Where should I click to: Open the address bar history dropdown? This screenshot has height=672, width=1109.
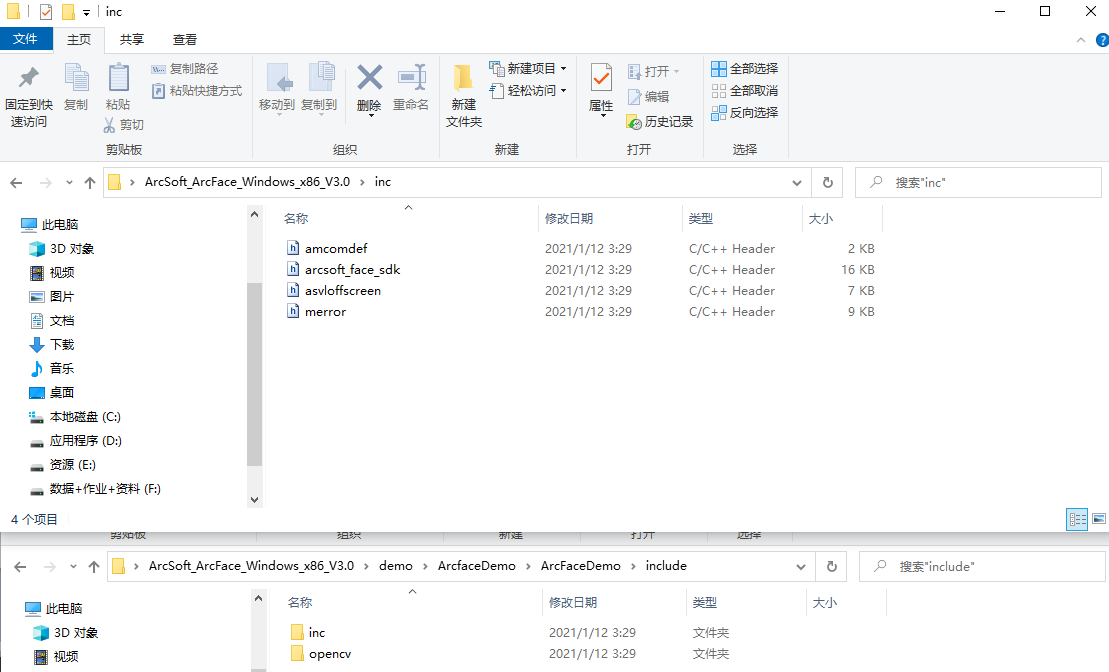coord(796,182)
